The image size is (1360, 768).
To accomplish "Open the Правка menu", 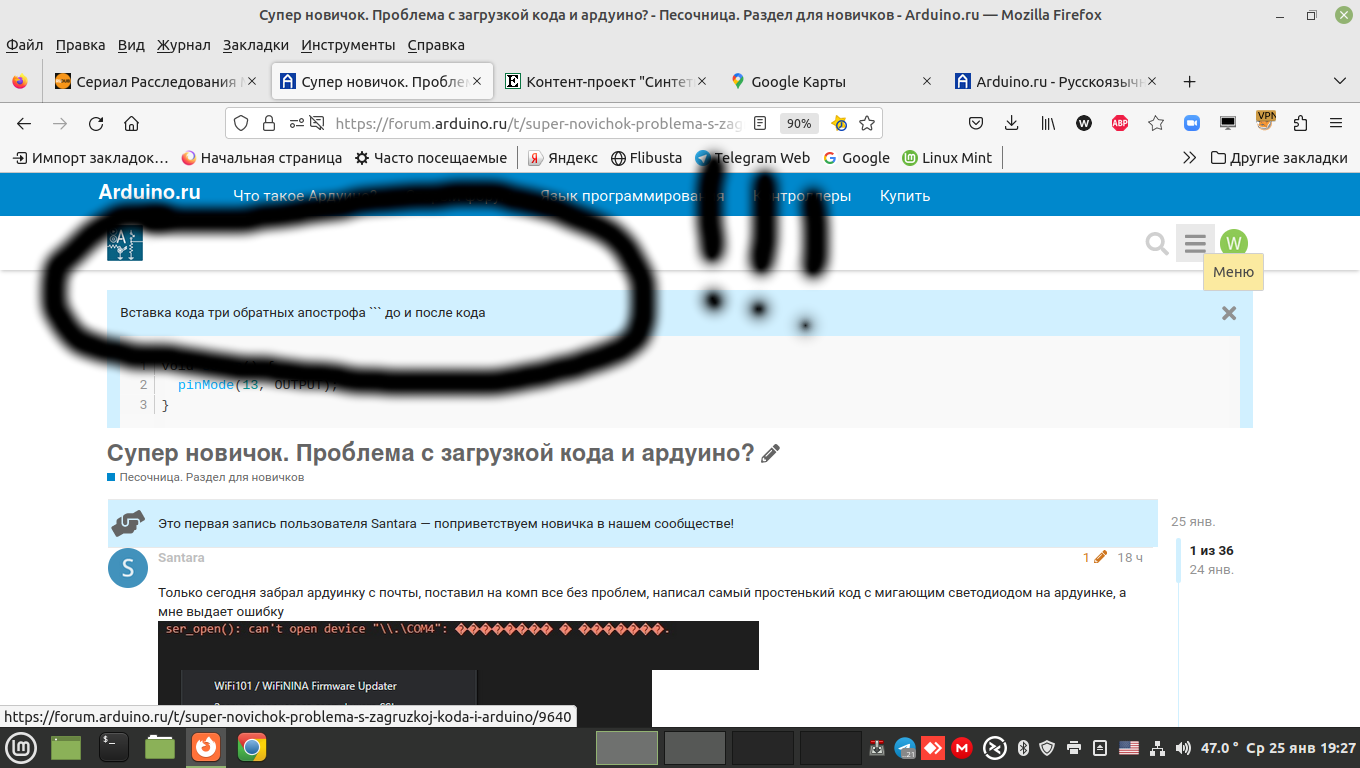I will (80, 45).
